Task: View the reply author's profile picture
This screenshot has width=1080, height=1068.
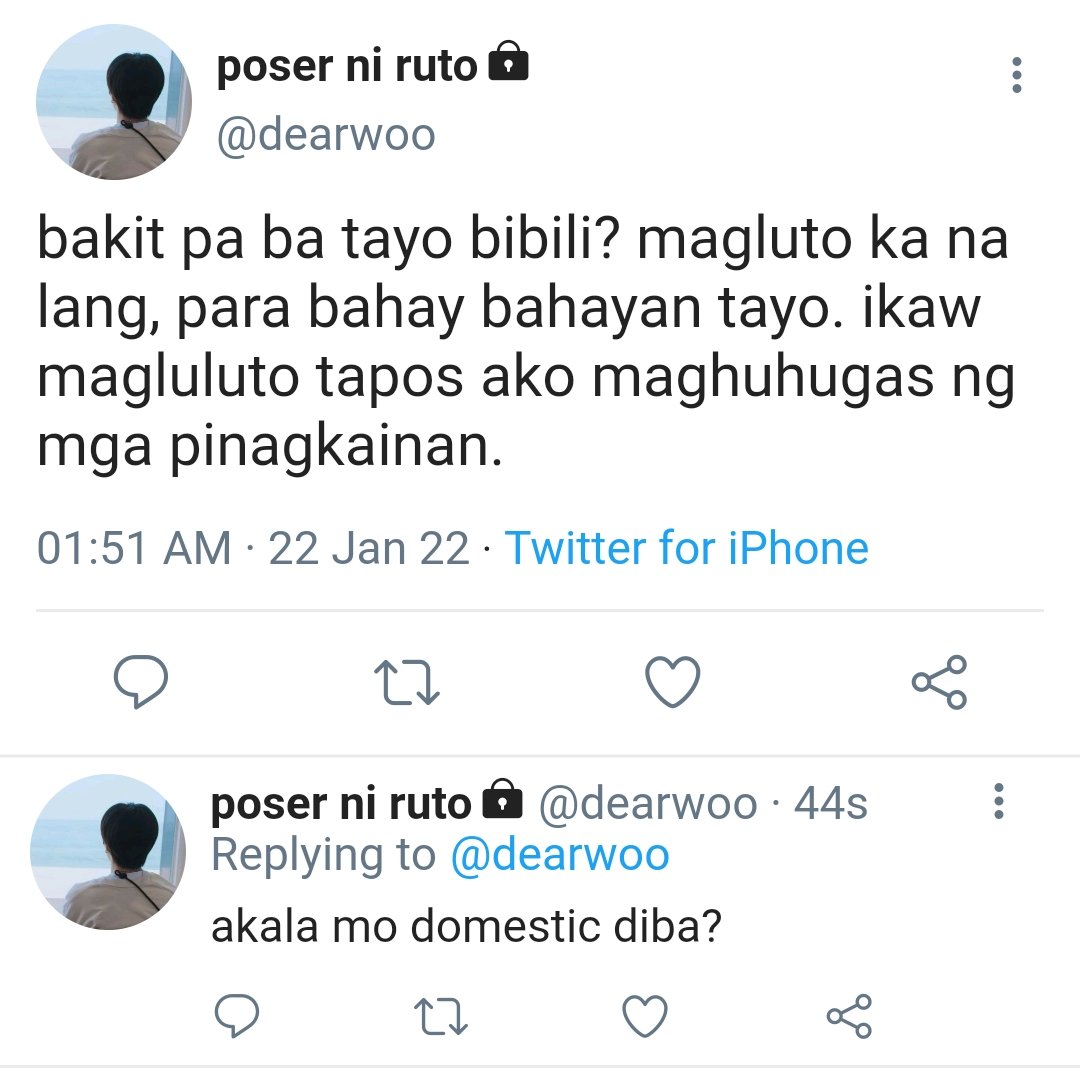Action: pos(108,852)
